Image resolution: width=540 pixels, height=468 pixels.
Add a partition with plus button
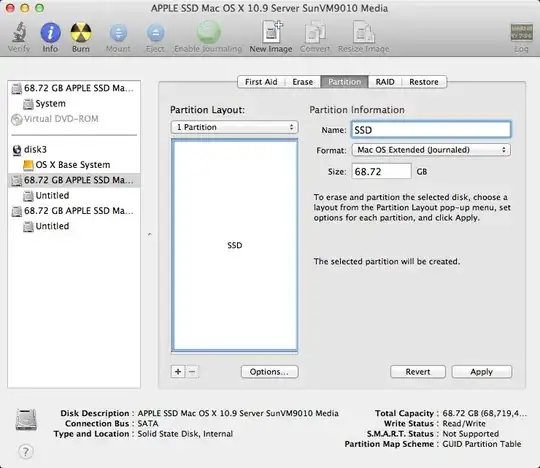[178, 372]
